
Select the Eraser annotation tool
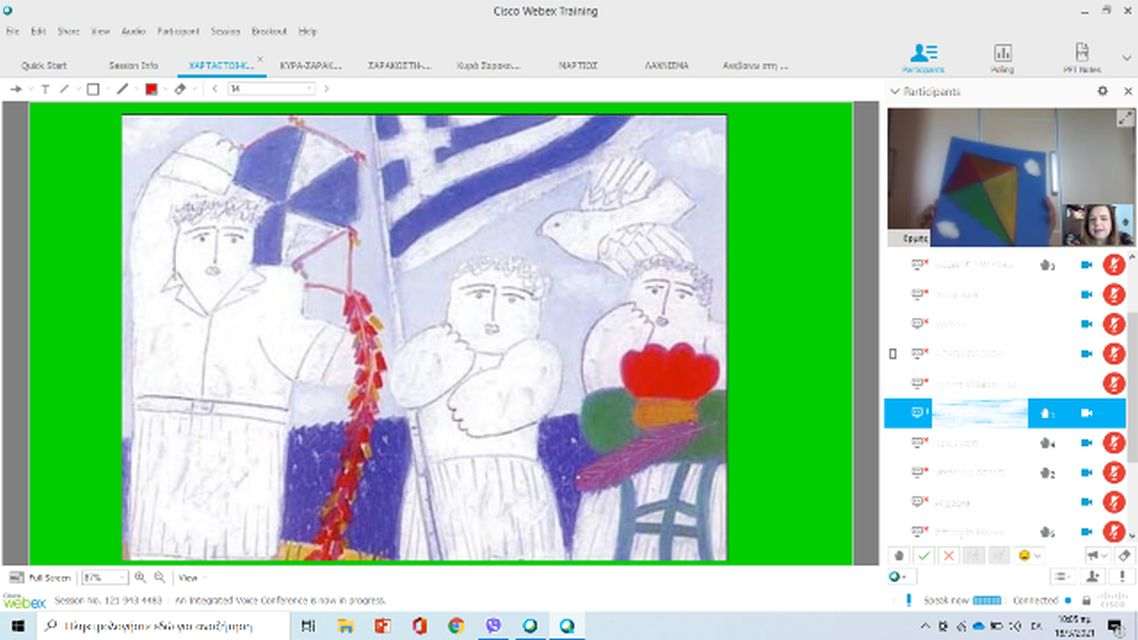[x=180, y=89]
